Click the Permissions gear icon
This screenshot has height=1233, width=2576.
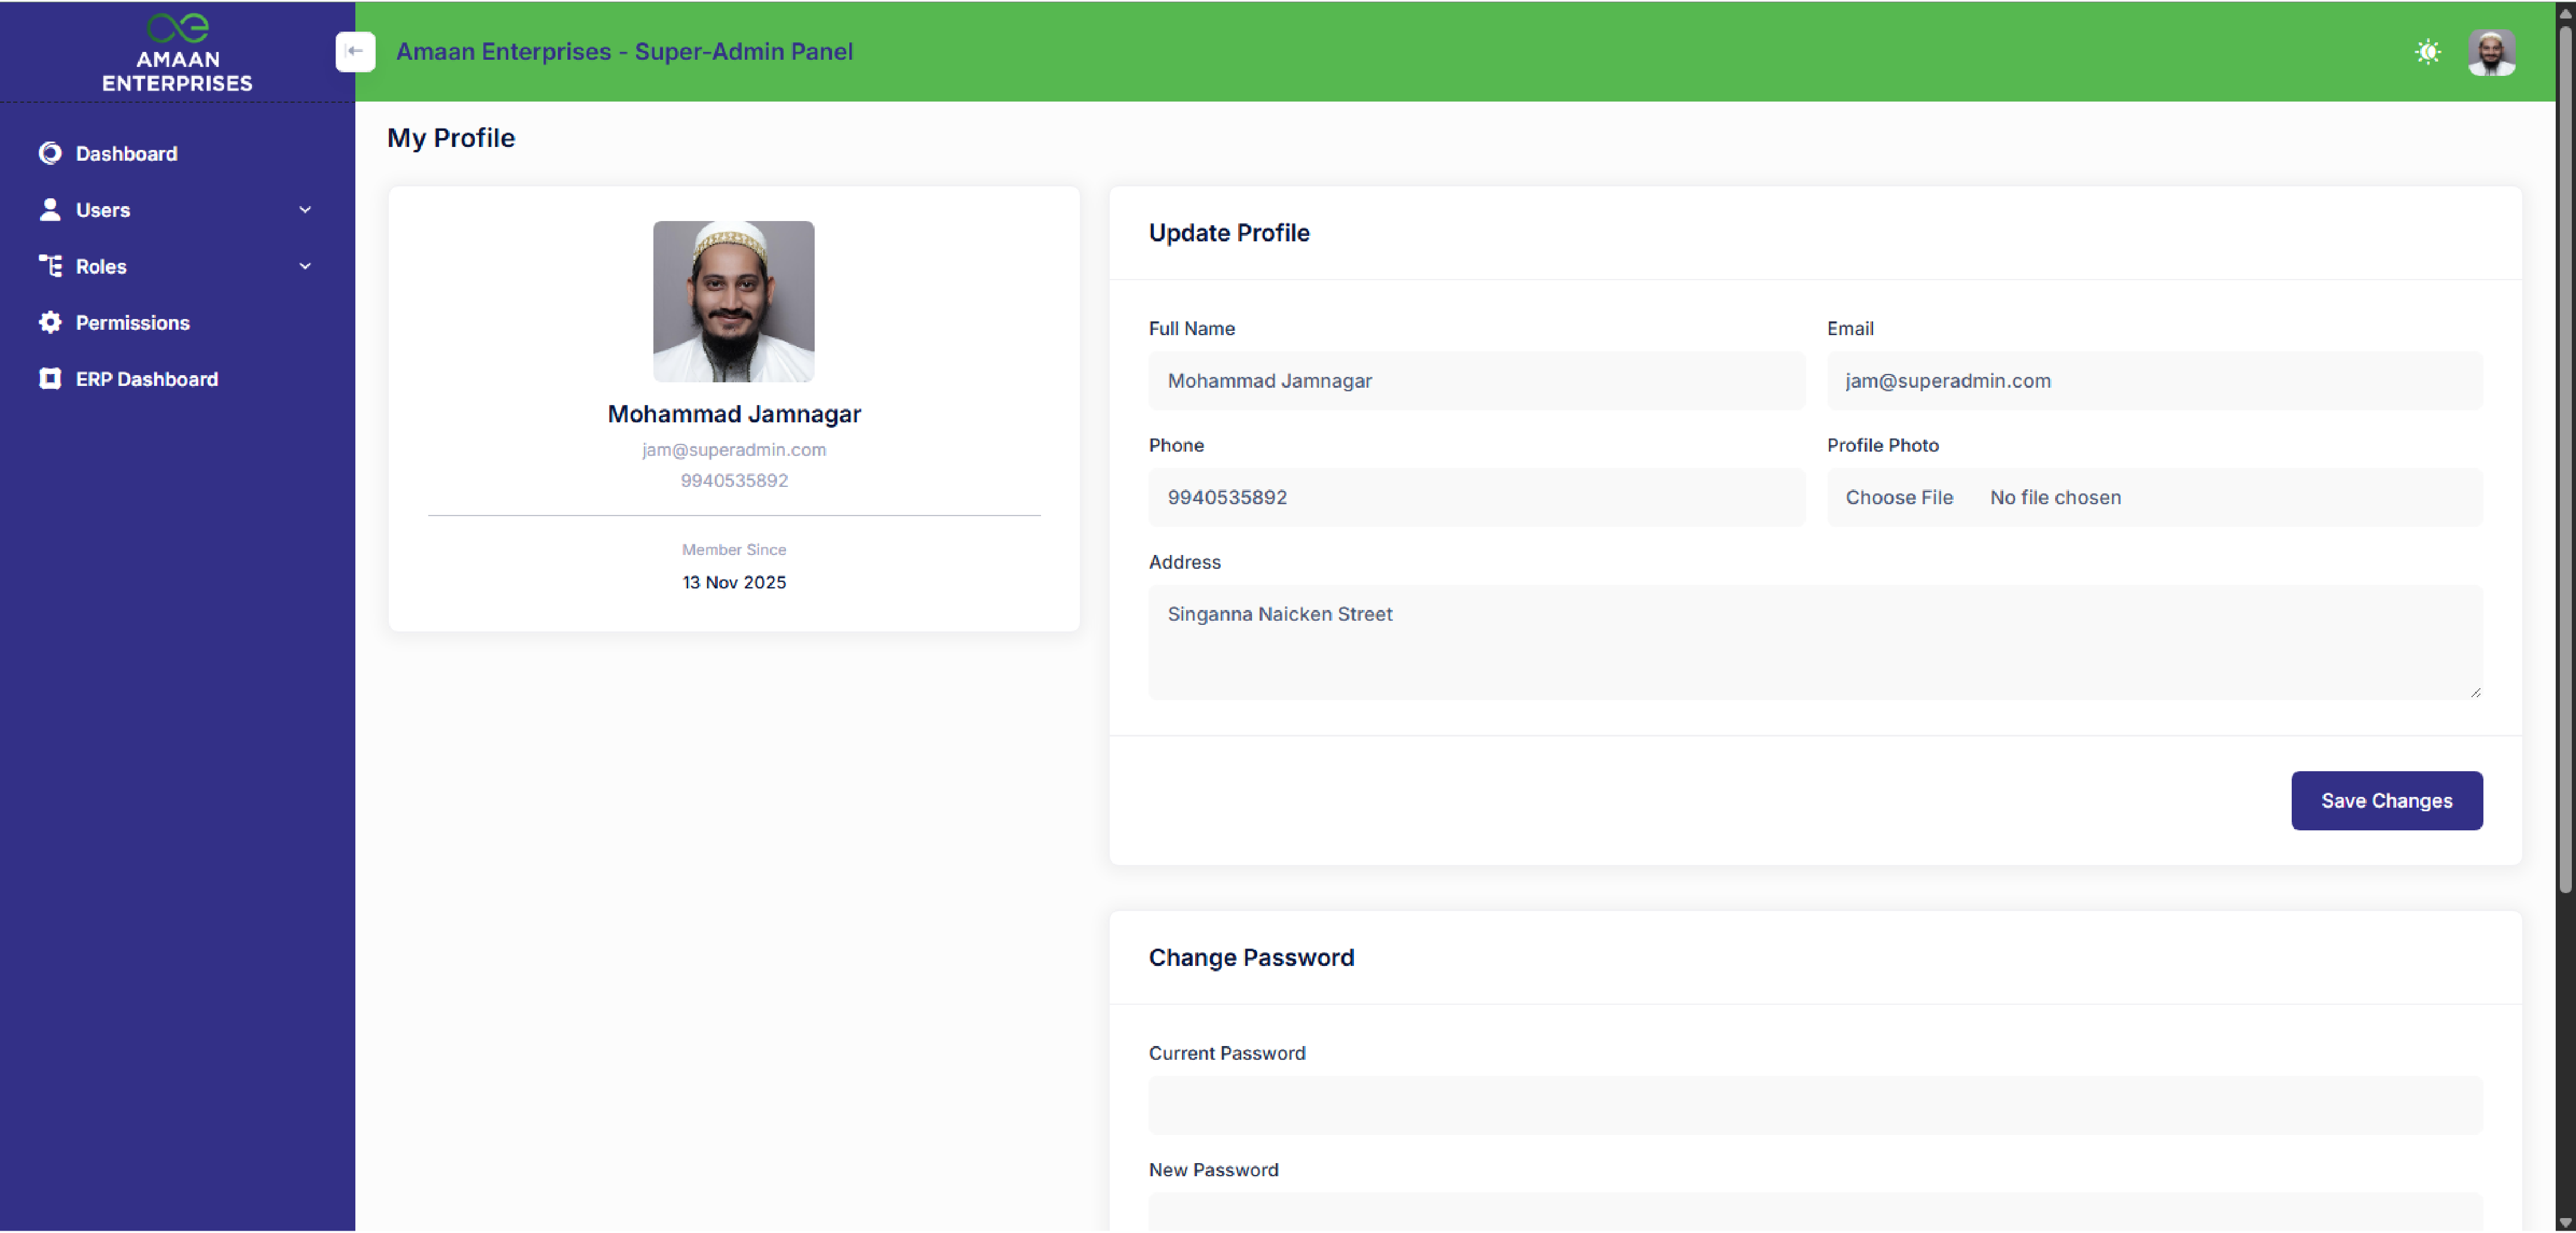(x=50, y=322)
